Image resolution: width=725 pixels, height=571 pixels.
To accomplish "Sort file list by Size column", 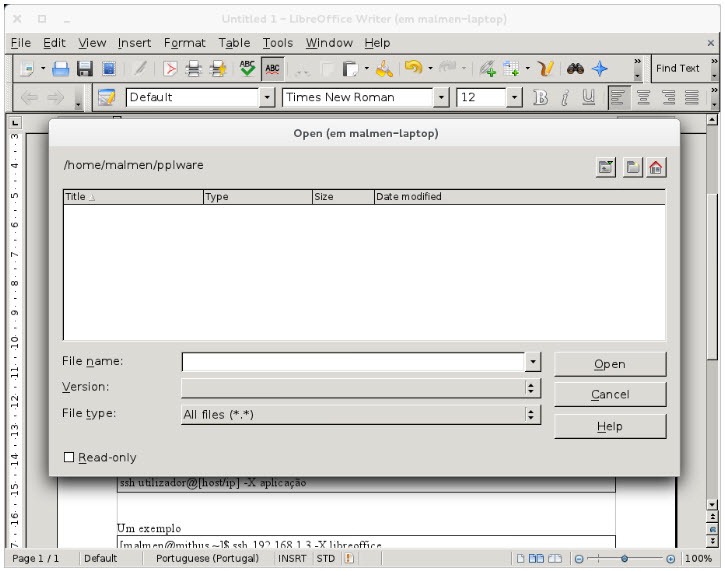I will point(343,197).
